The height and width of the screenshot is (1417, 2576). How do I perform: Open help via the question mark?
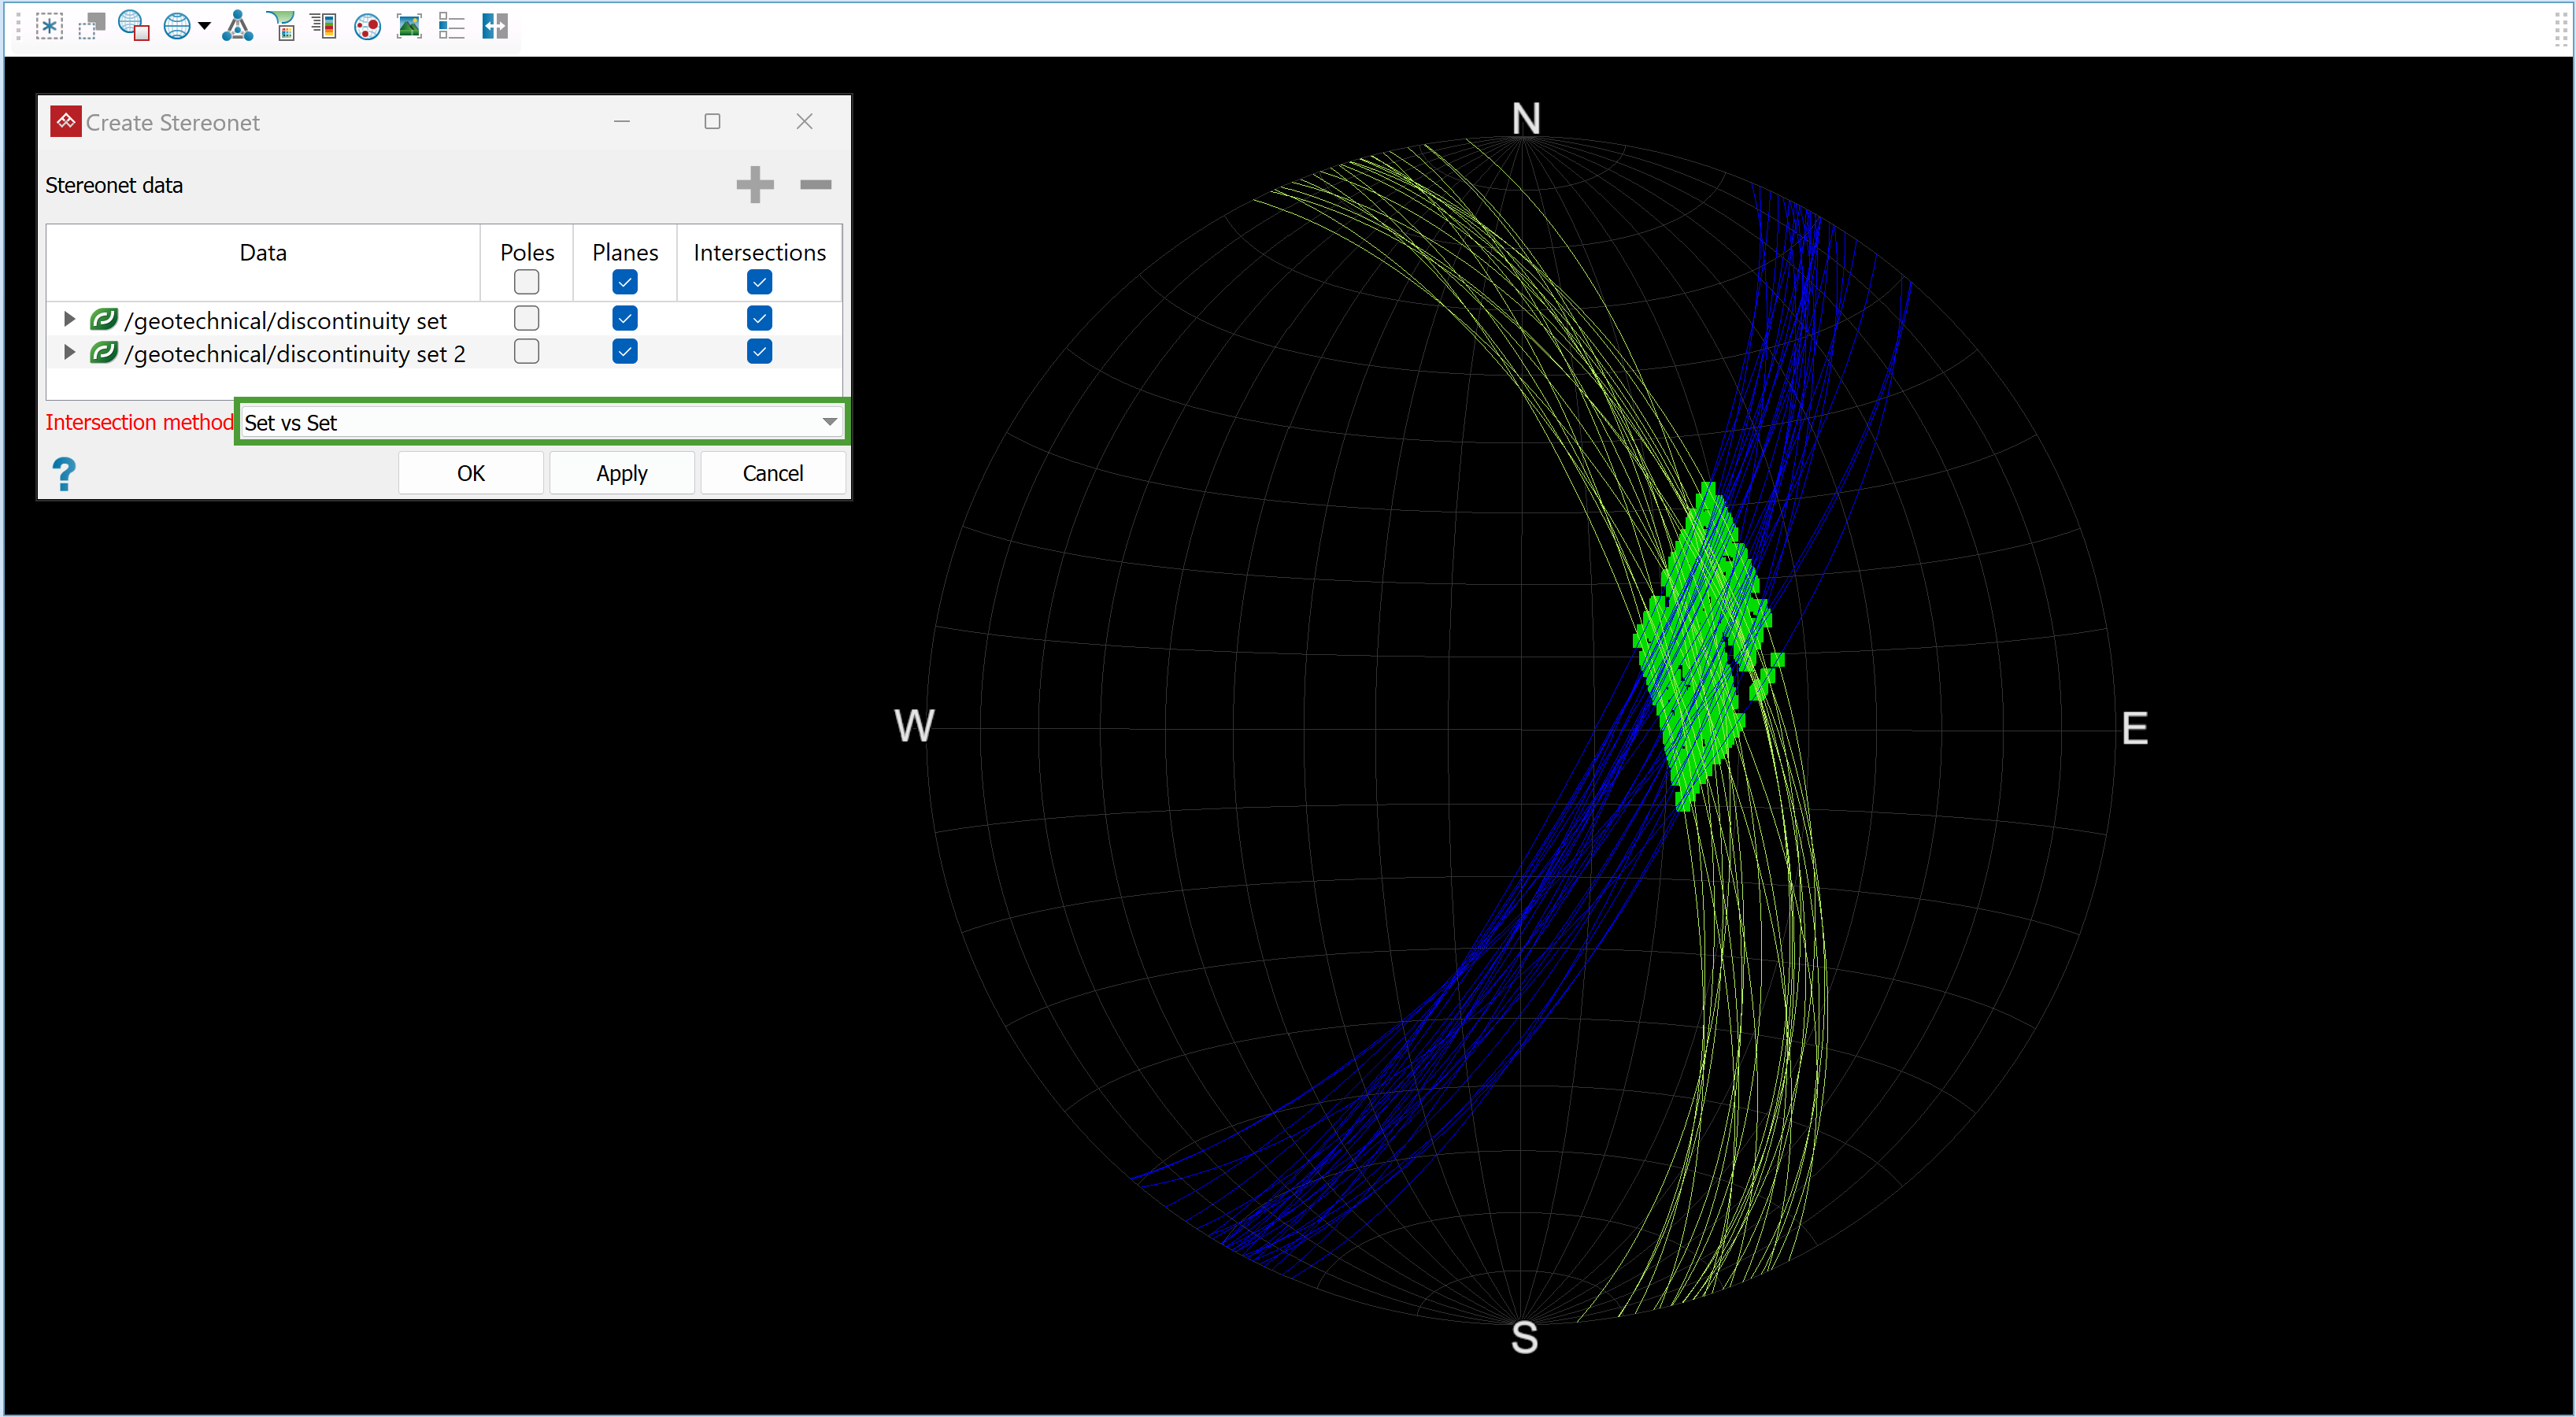pyautogui.click(x=64, y=473)
